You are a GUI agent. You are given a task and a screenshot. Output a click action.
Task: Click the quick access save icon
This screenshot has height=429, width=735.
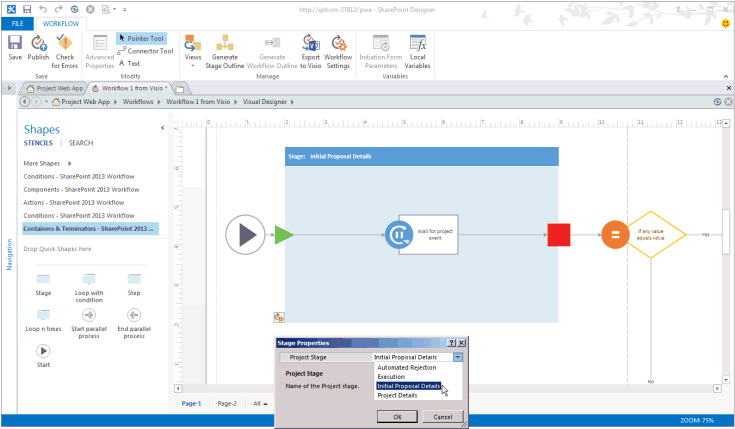(x=27, y=9)
